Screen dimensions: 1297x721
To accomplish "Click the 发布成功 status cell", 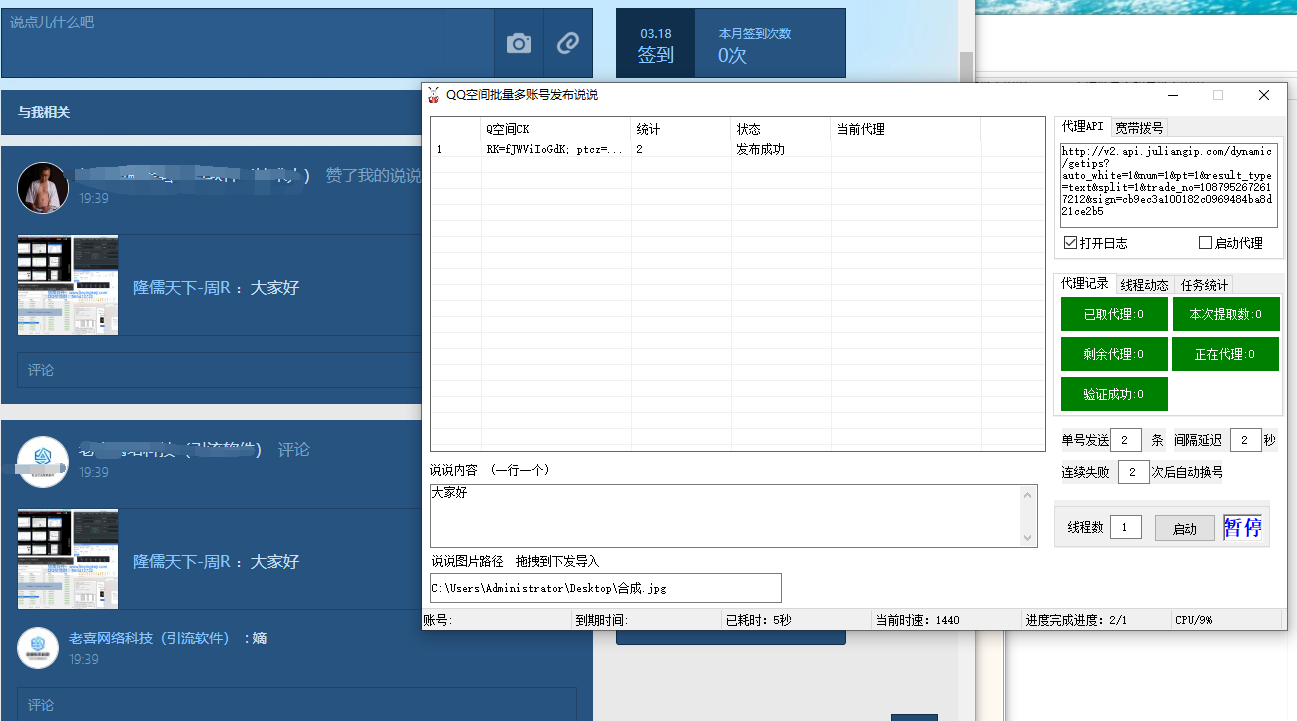I will click(x=781, y=149).
